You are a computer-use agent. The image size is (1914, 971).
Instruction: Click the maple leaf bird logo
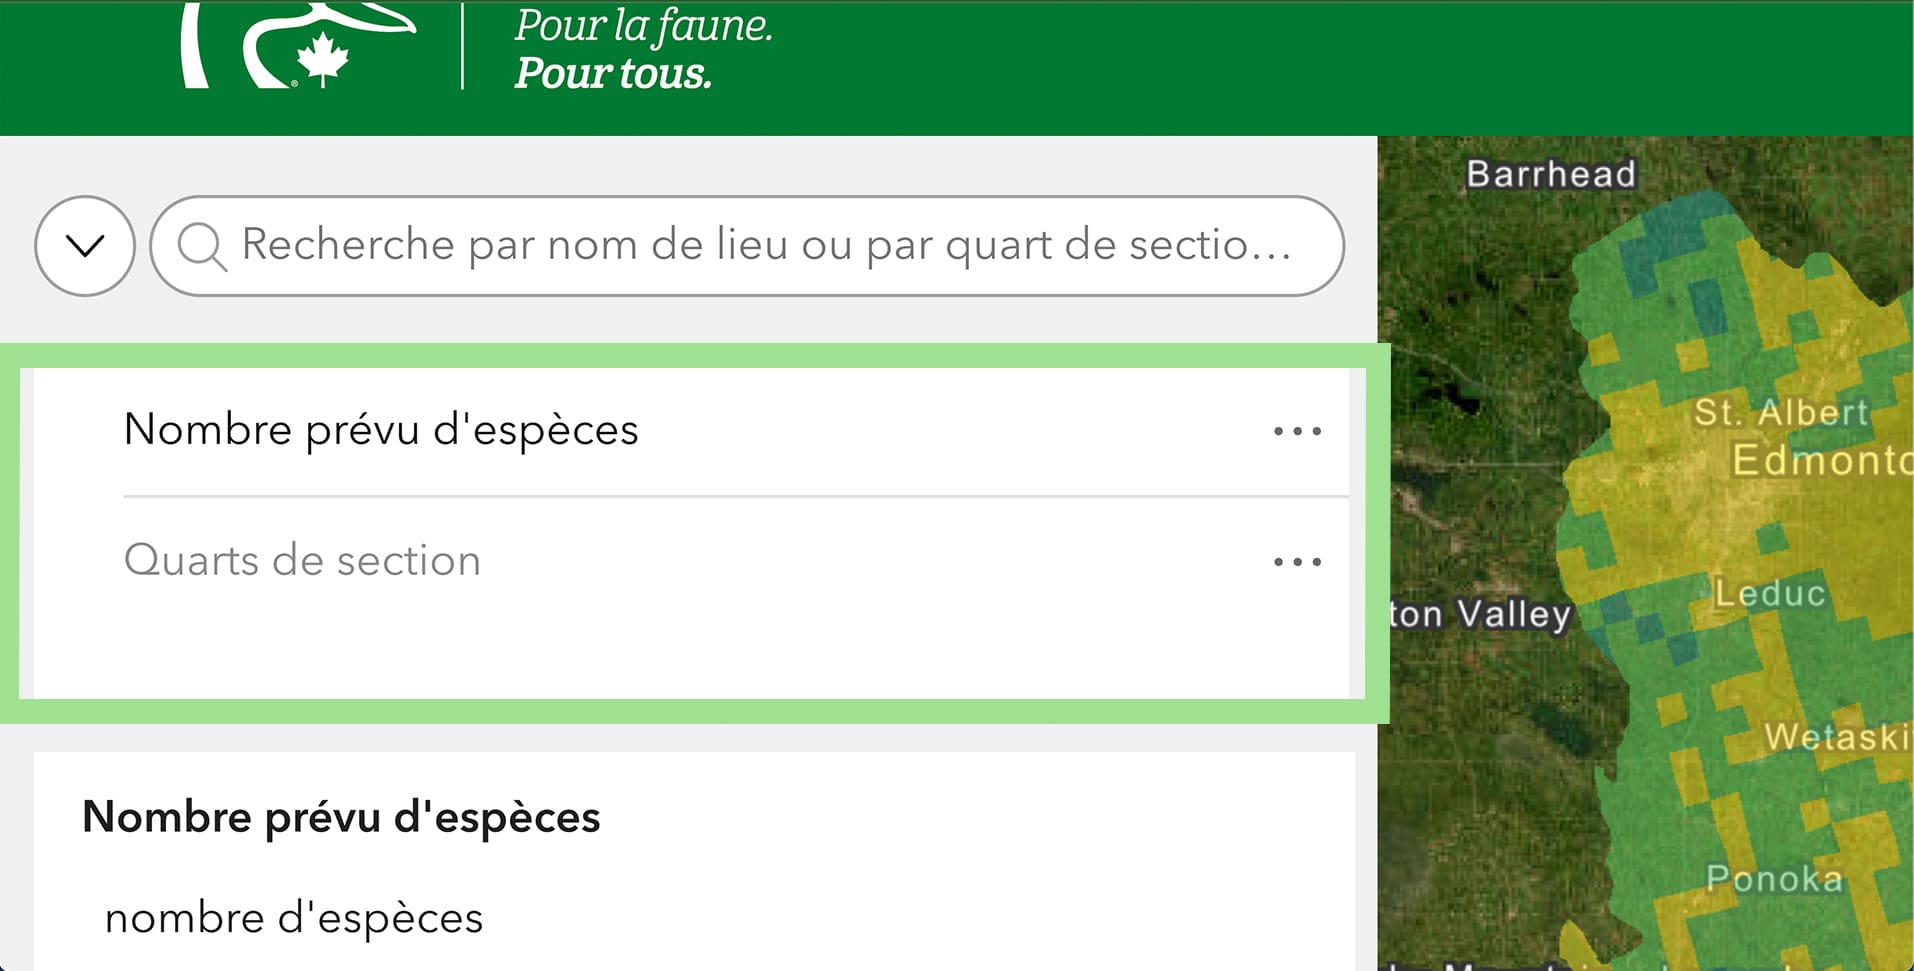click(298, 45)
